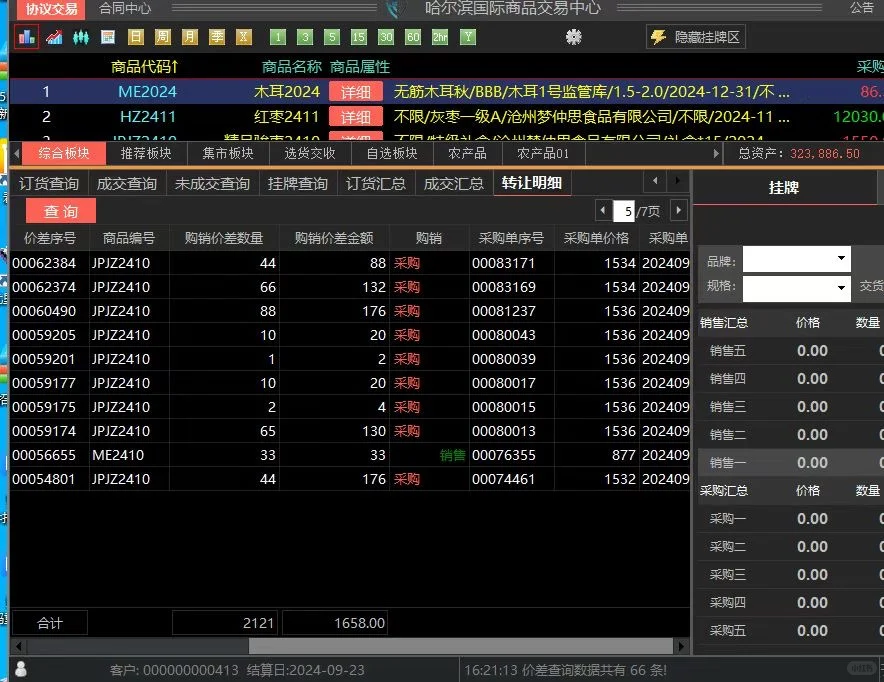Image resolution: width=884 pixels, height=682 pixels.
Task: Select 选货交收 tab
Action: 310,153
